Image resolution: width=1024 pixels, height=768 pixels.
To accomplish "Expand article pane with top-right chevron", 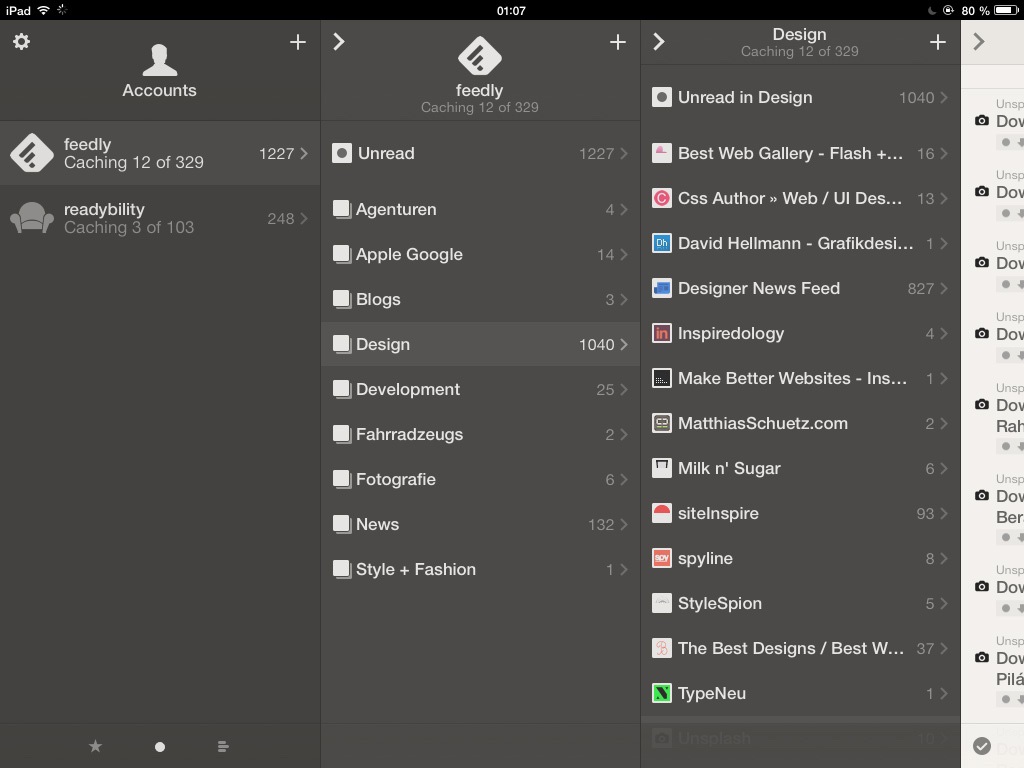I will click(978, 42).
